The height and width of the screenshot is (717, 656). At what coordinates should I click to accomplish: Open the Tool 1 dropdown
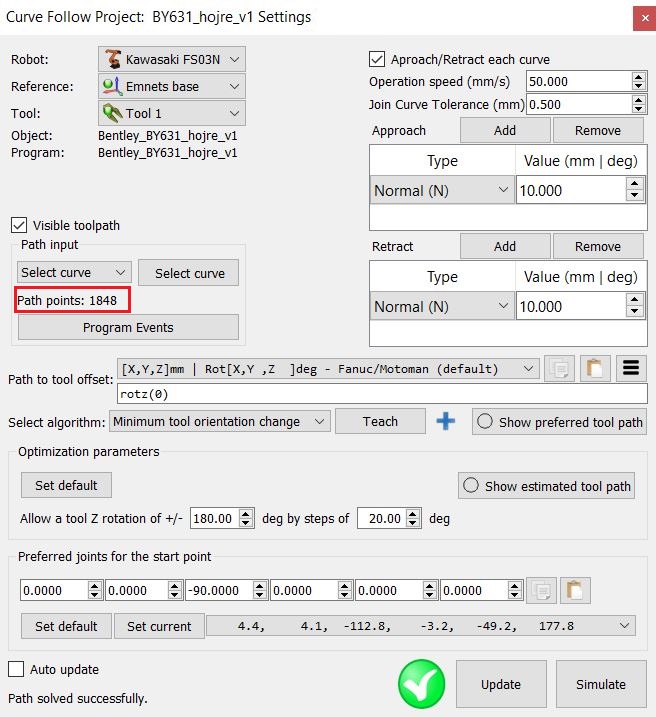171,113
